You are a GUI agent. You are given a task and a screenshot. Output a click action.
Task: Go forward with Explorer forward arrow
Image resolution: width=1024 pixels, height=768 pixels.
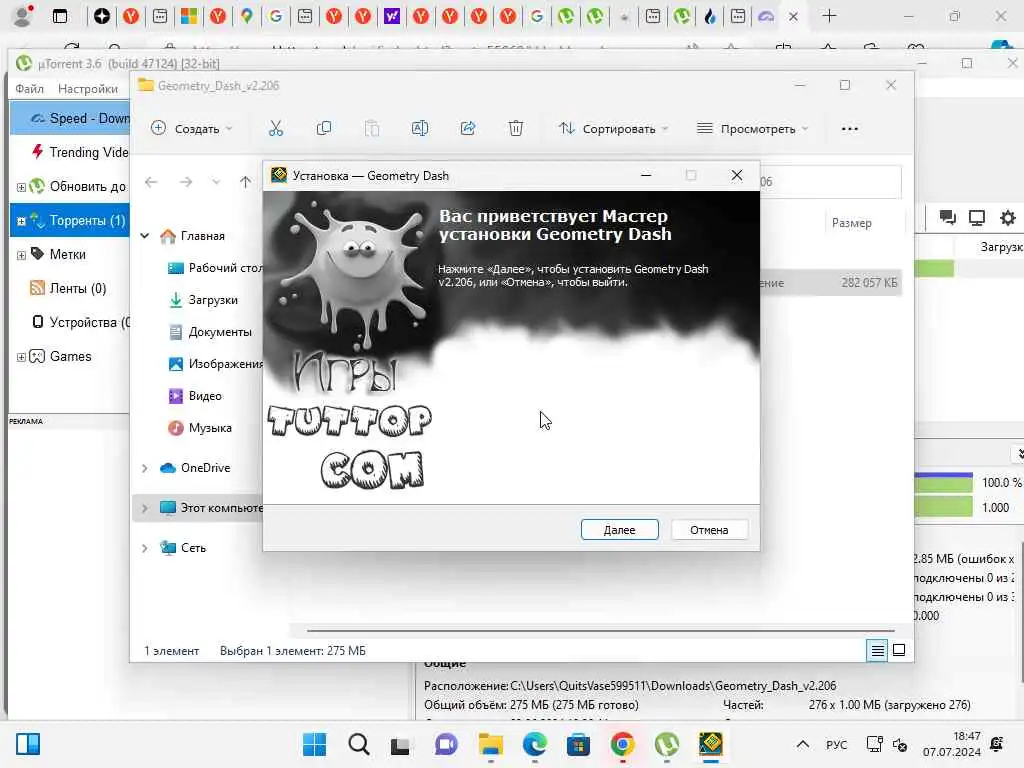point(186,182)
